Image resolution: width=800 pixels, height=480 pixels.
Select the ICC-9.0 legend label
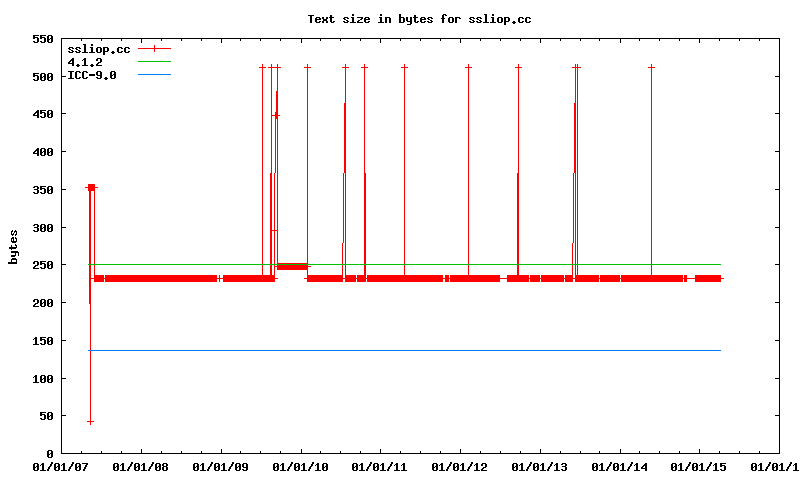pyautogui.click(x=91, y=75)
